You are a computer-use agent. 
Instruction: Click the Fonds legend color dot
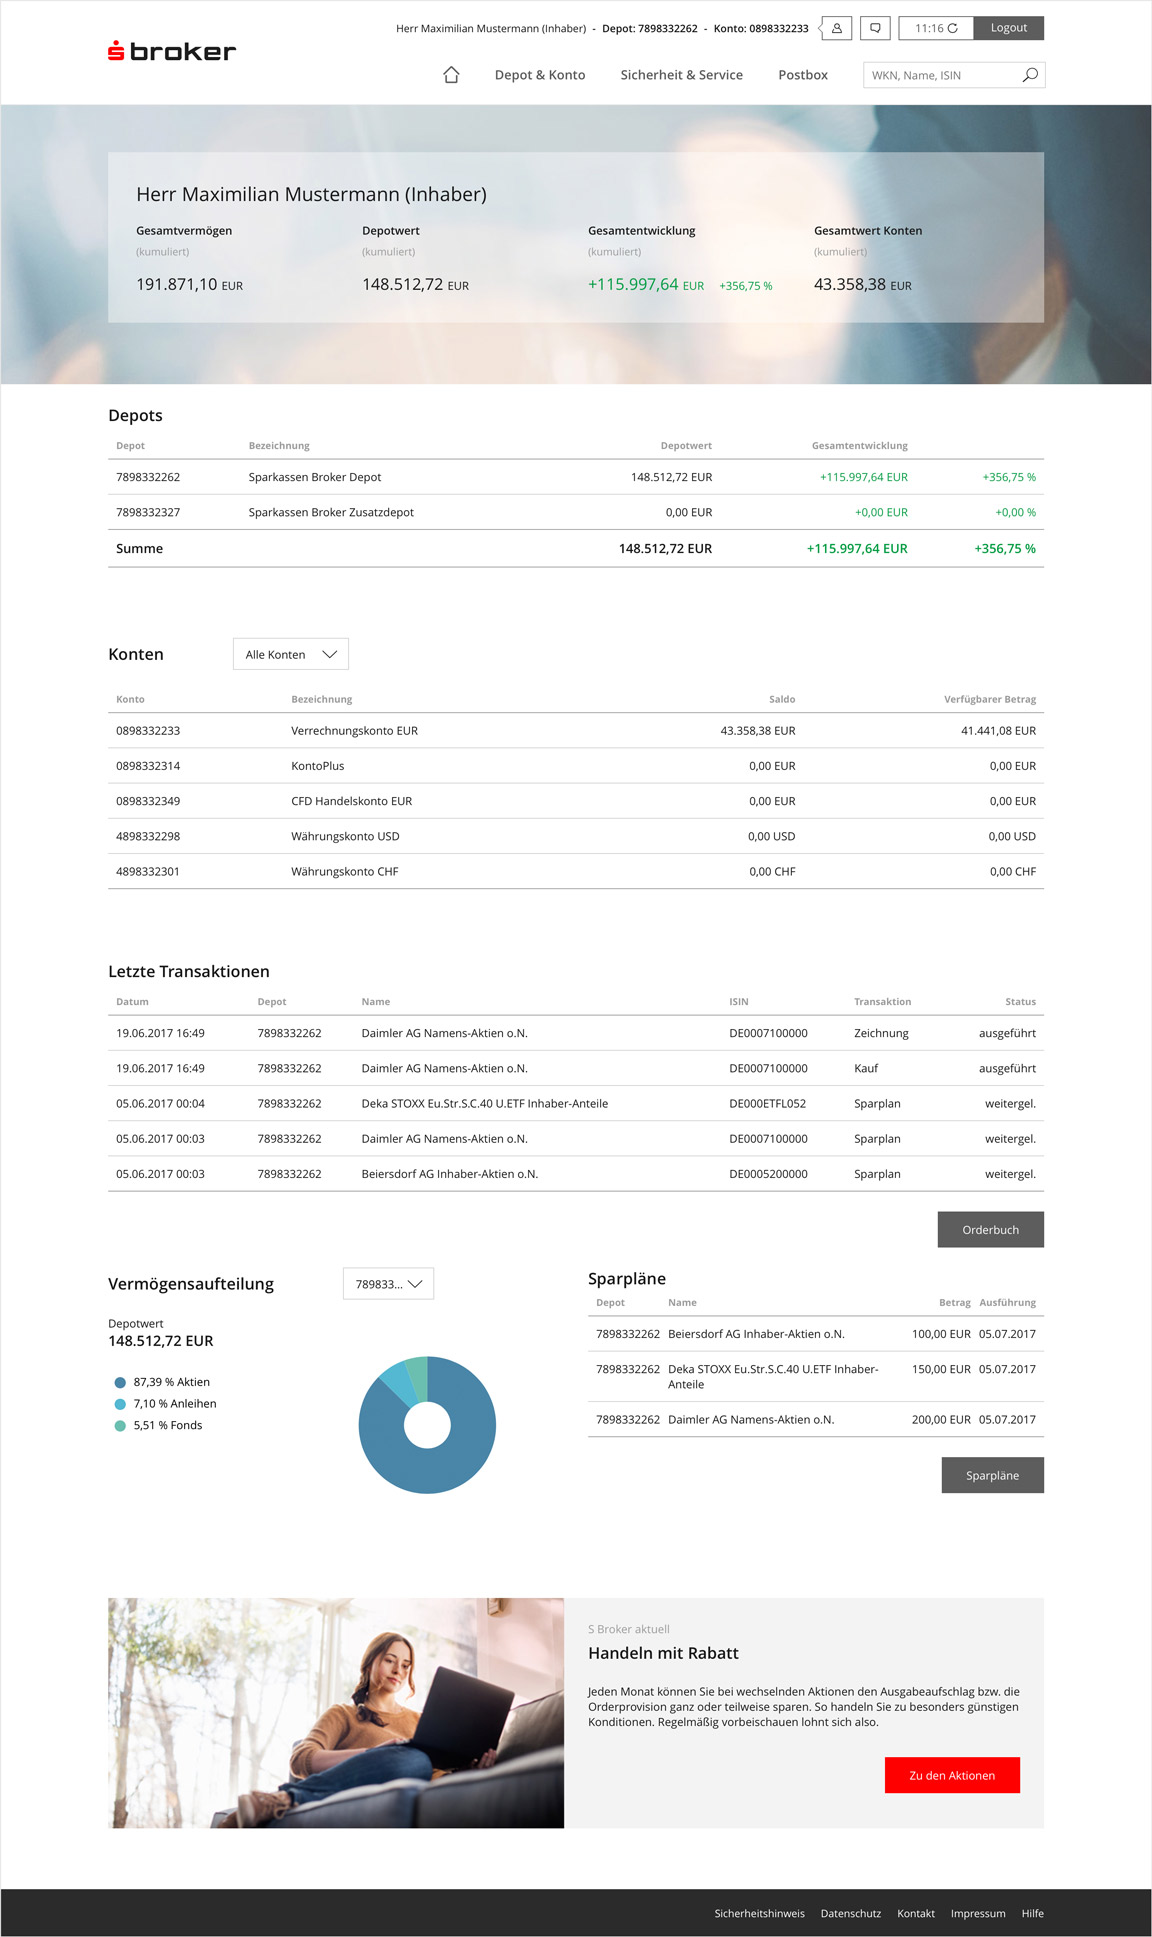[120, 1426]
